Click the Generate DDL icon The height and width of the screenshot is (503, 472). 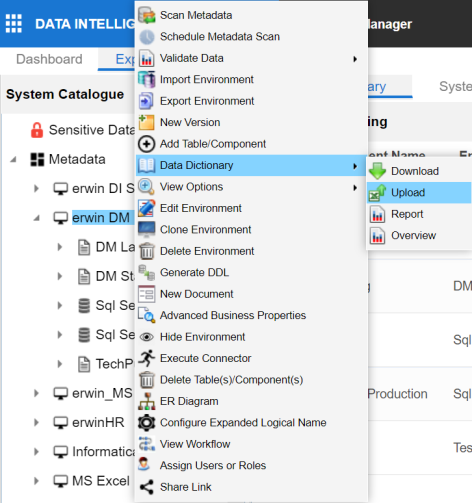[x=147, y=273]
